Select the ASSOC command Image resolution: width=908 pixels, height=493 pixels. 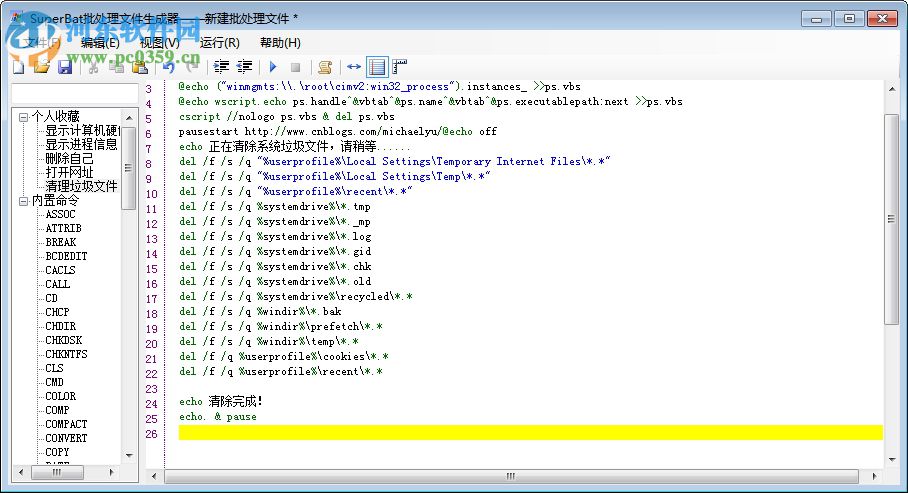60,214
